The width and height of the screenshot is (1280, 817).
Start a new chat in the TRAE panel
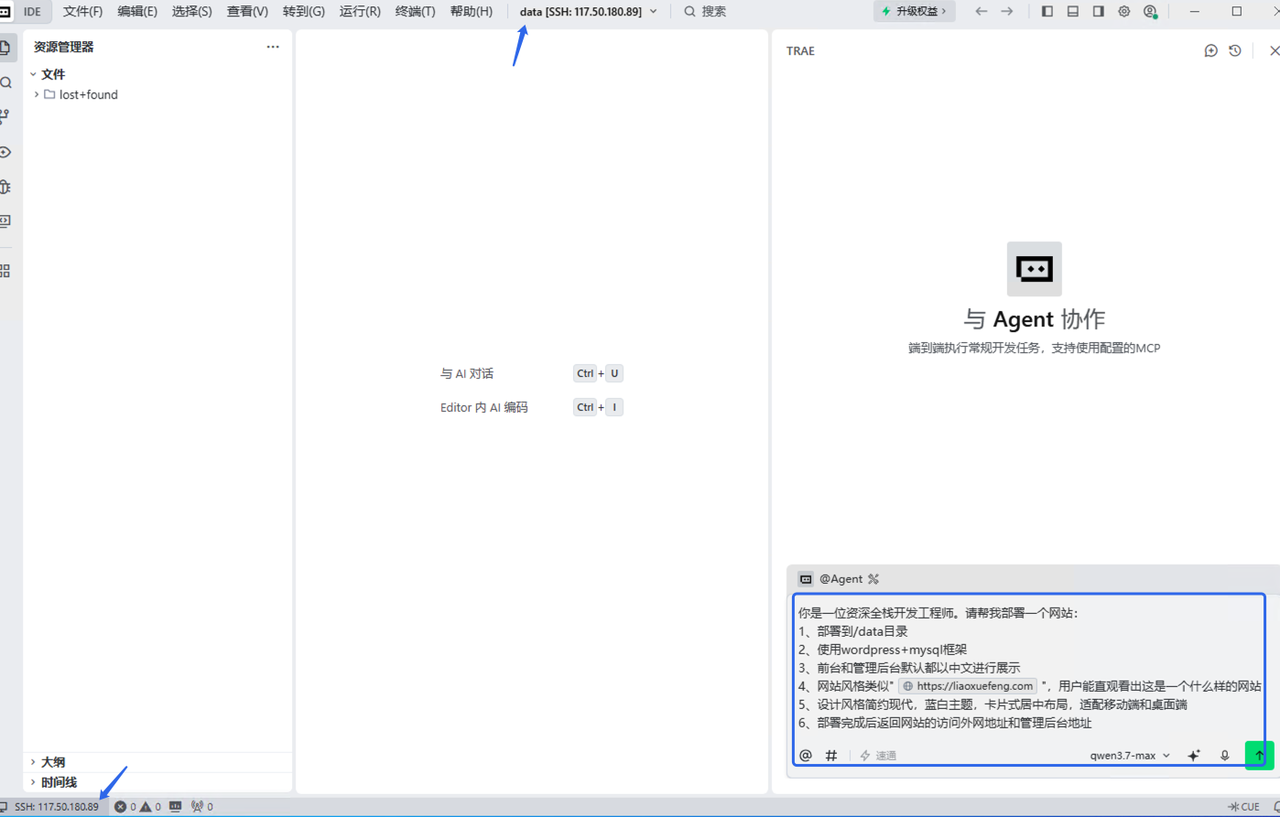click(1211, 51)
